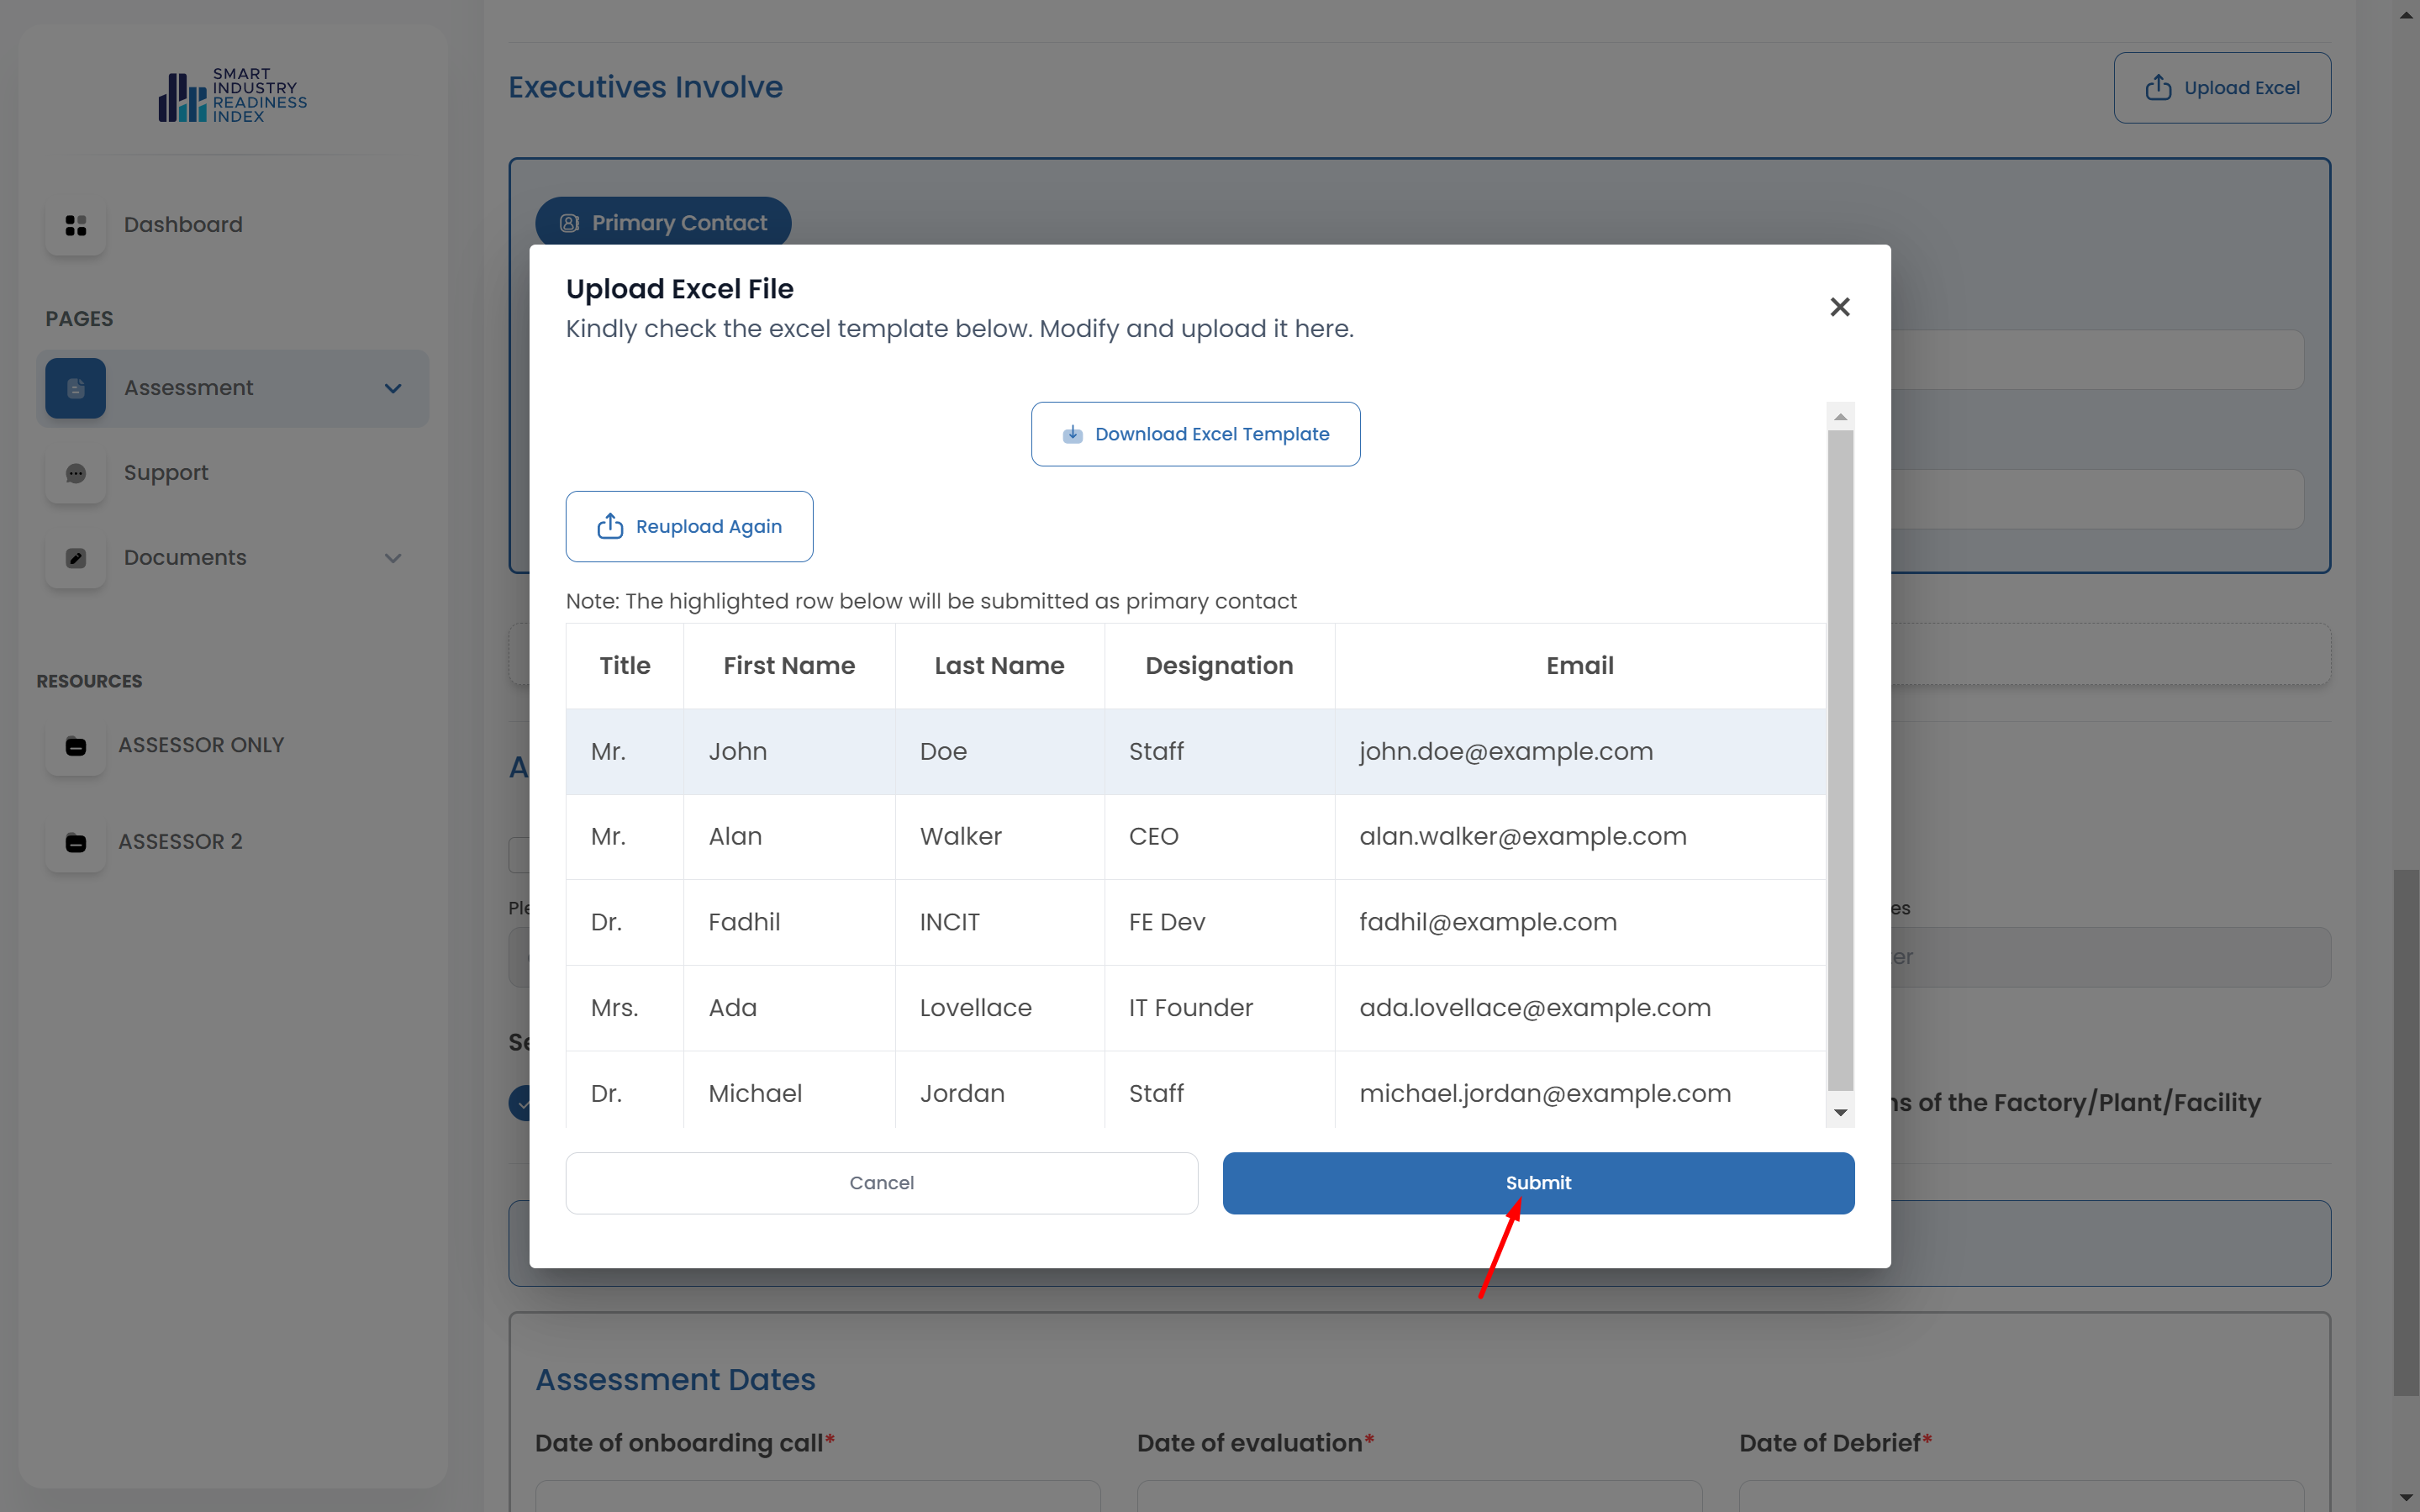Open the ASSESSOR ONLY folder icon
This screenshot has height=1512, width=2420.
click(x=76, y=746)
